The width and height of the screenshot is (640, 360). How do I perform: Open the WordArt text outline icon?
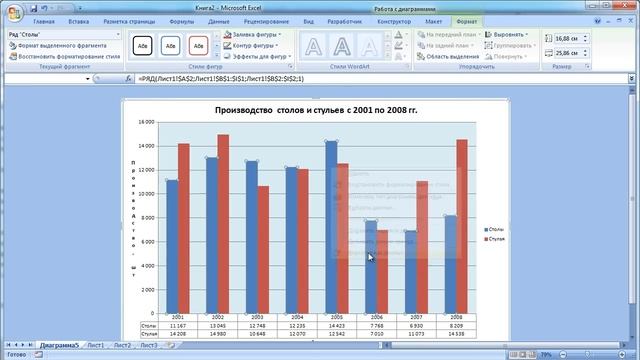pyautogui.click(x=398, y=46)
